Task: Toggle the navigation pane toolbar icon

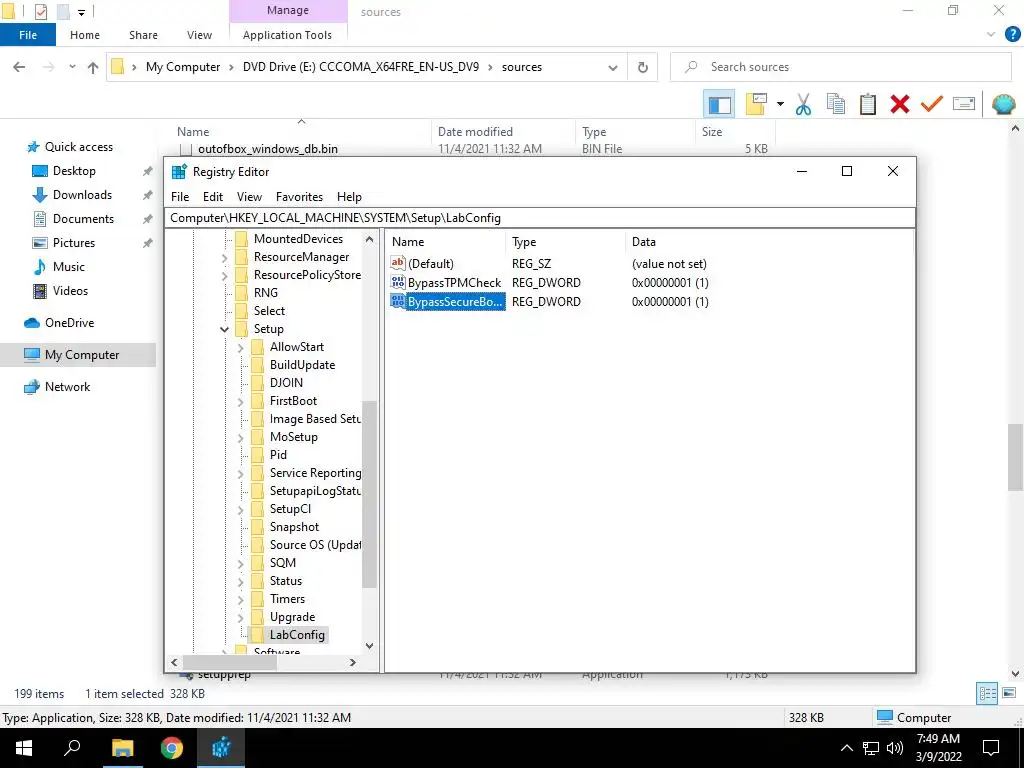Action: tap(719, 104)
